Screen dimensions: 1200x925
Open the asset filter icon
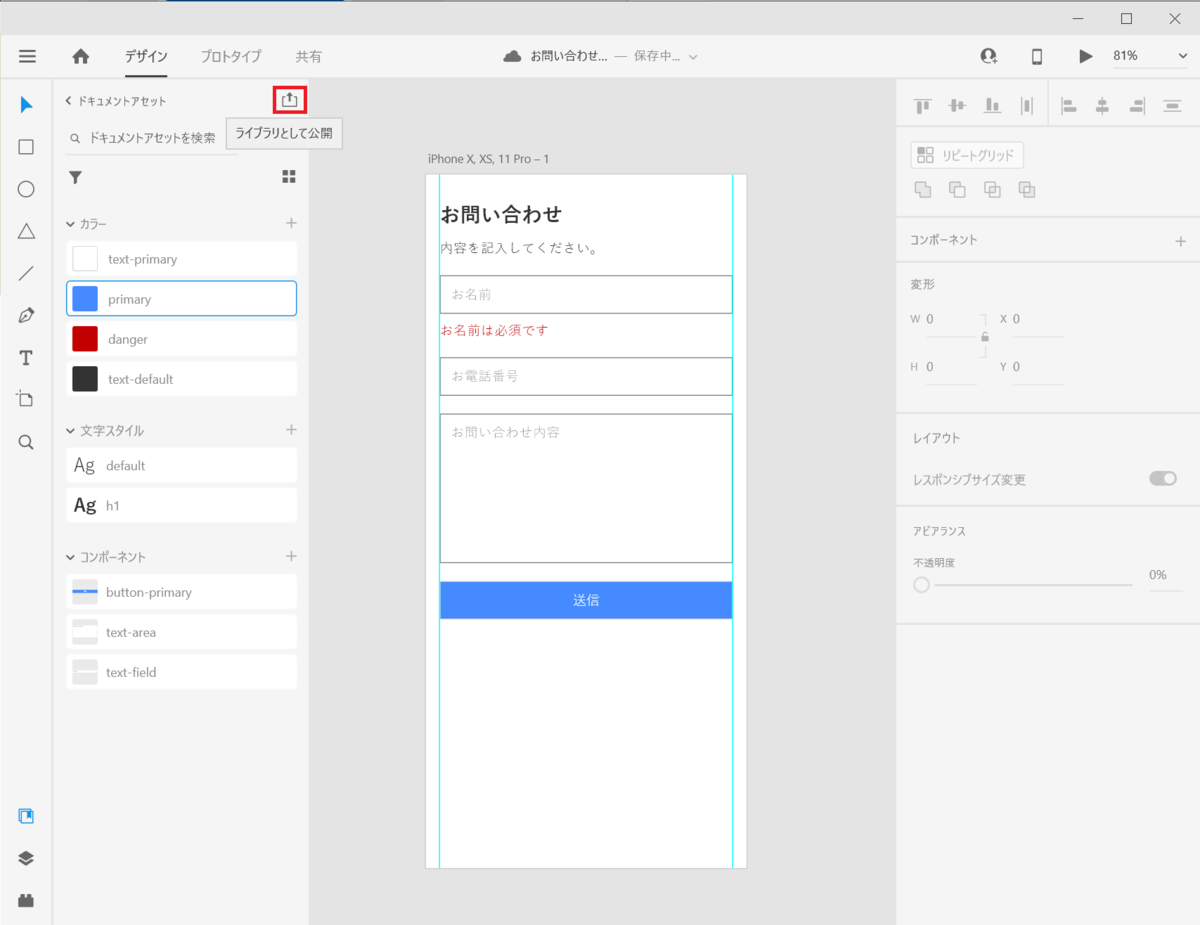(x=75, y=177)
